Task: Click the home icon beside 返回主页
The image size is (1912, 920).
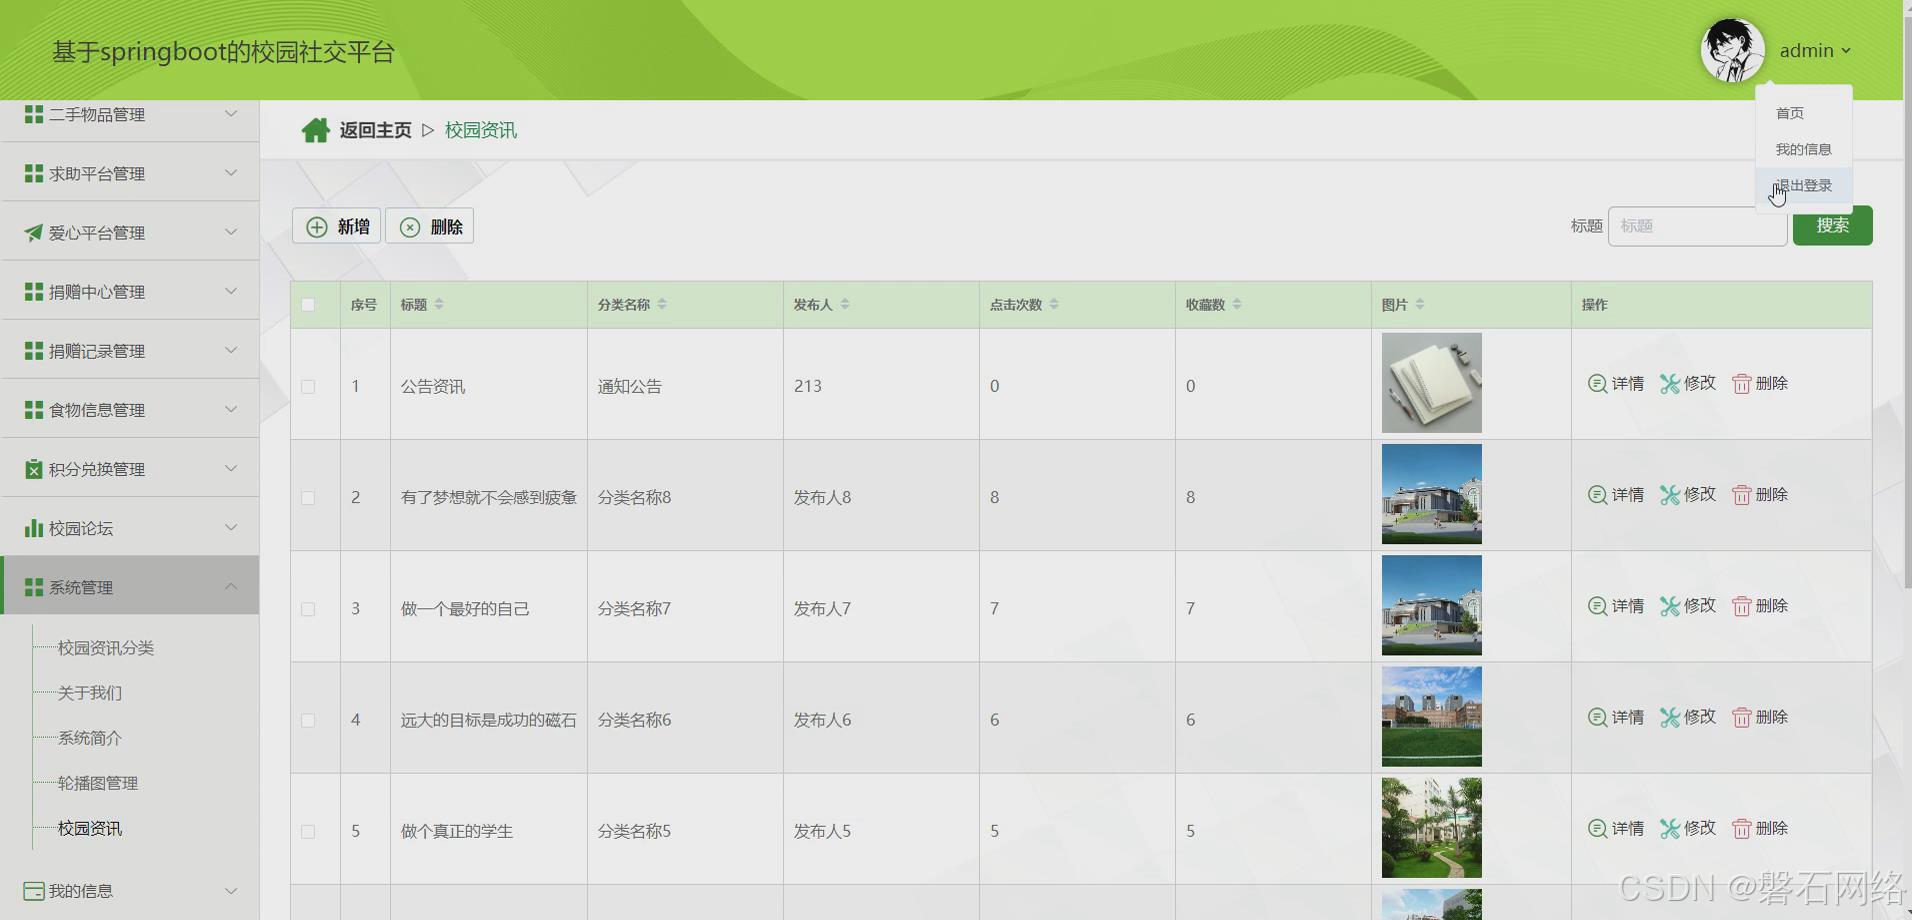Action: tap(315, 129)
